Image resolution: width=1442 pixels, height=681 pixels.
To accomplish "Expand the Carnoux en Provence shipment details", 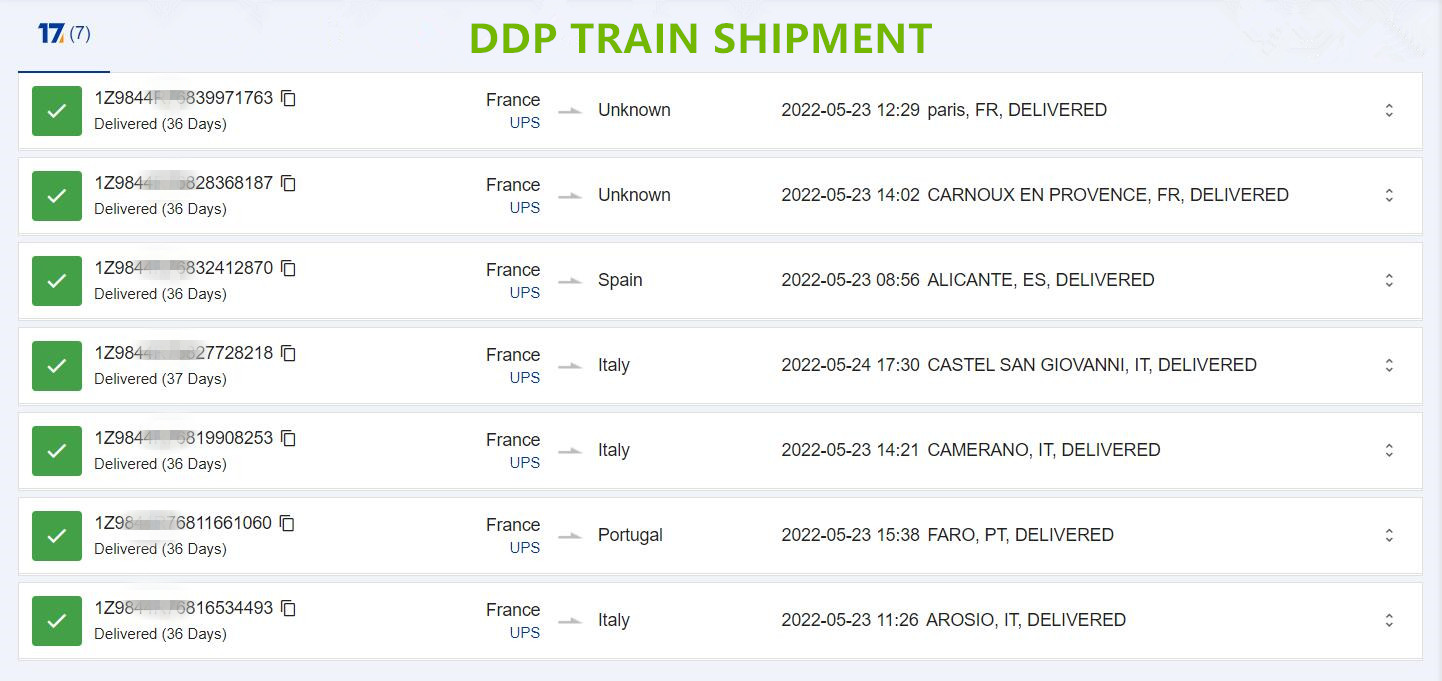I will 1389,195.
